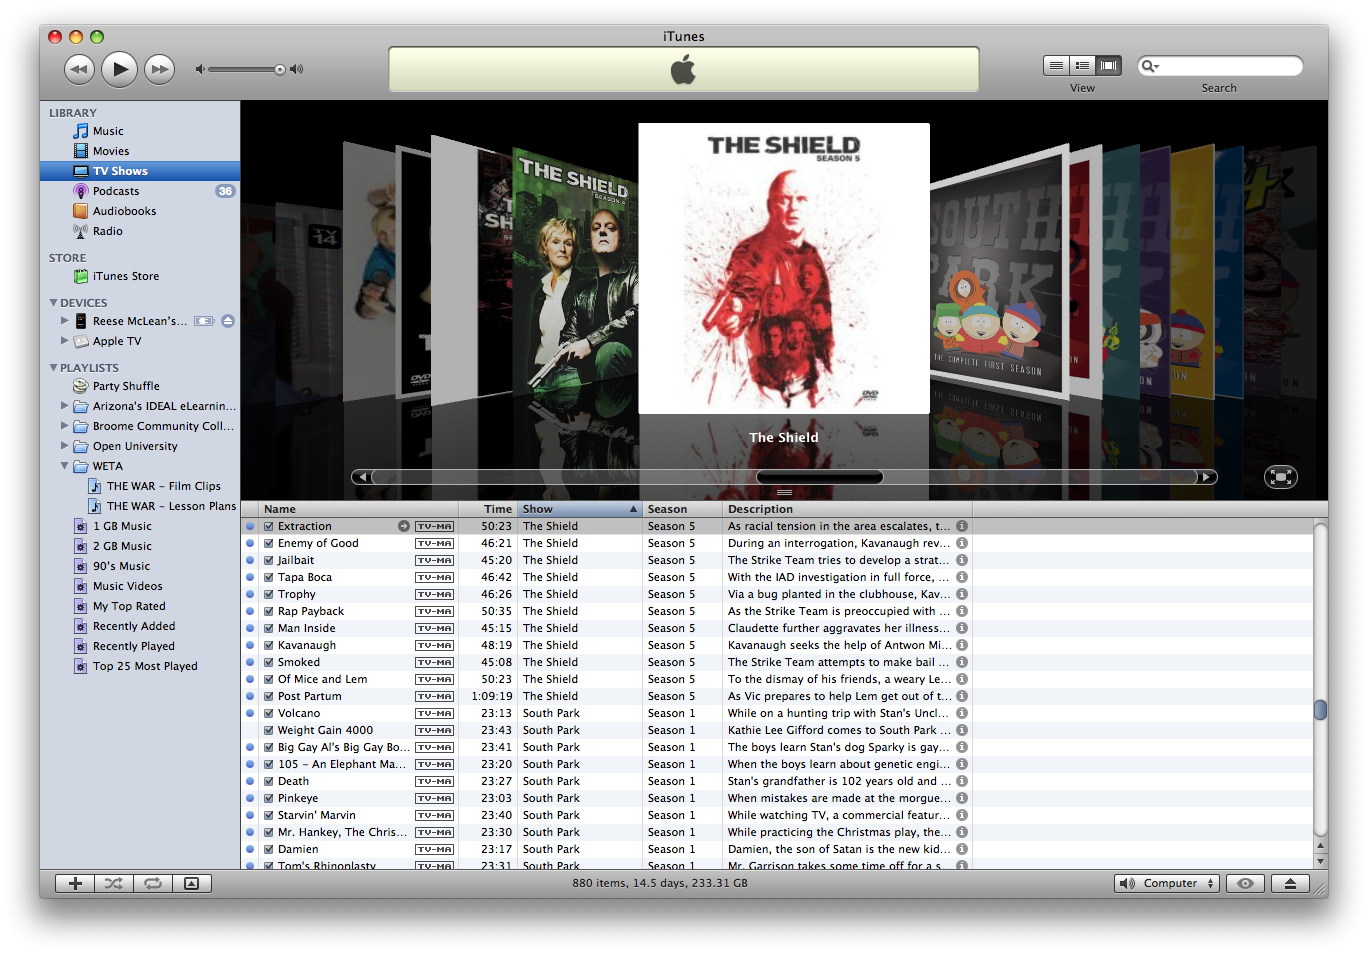Uncheck the Volcano episode checkbox
Image resolution: width=1368 pixels, height=953 pixels.
[x=268, y=713]
